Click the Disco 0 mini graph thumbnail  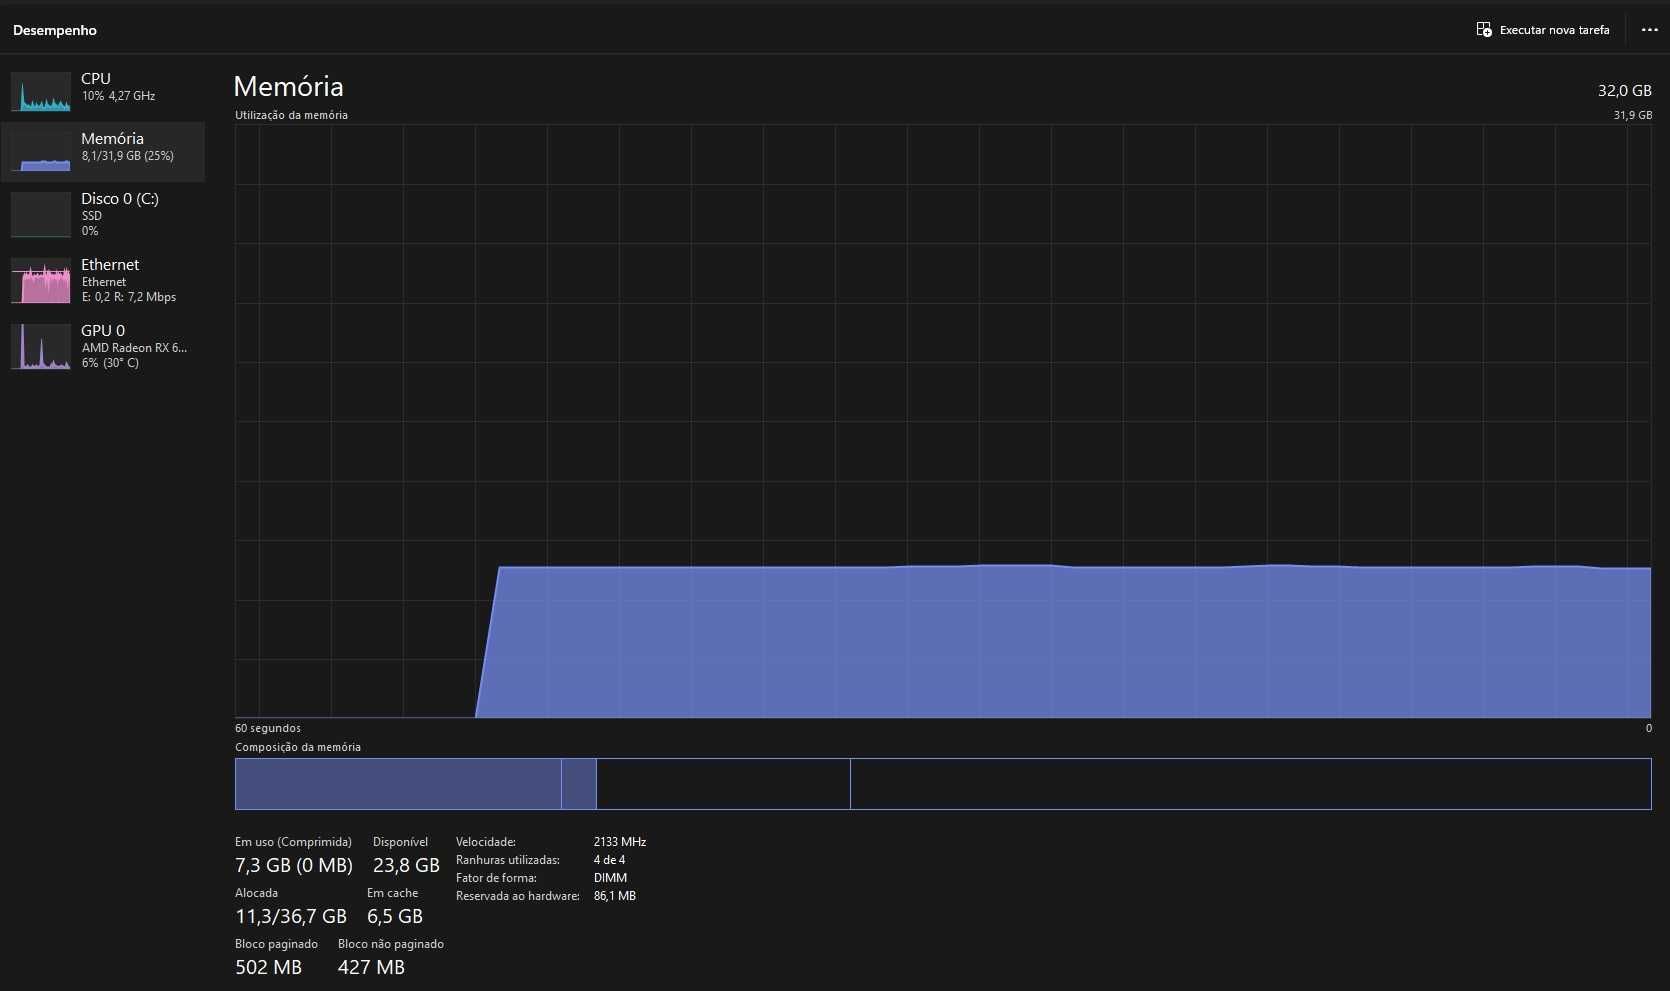coord(41,214)
